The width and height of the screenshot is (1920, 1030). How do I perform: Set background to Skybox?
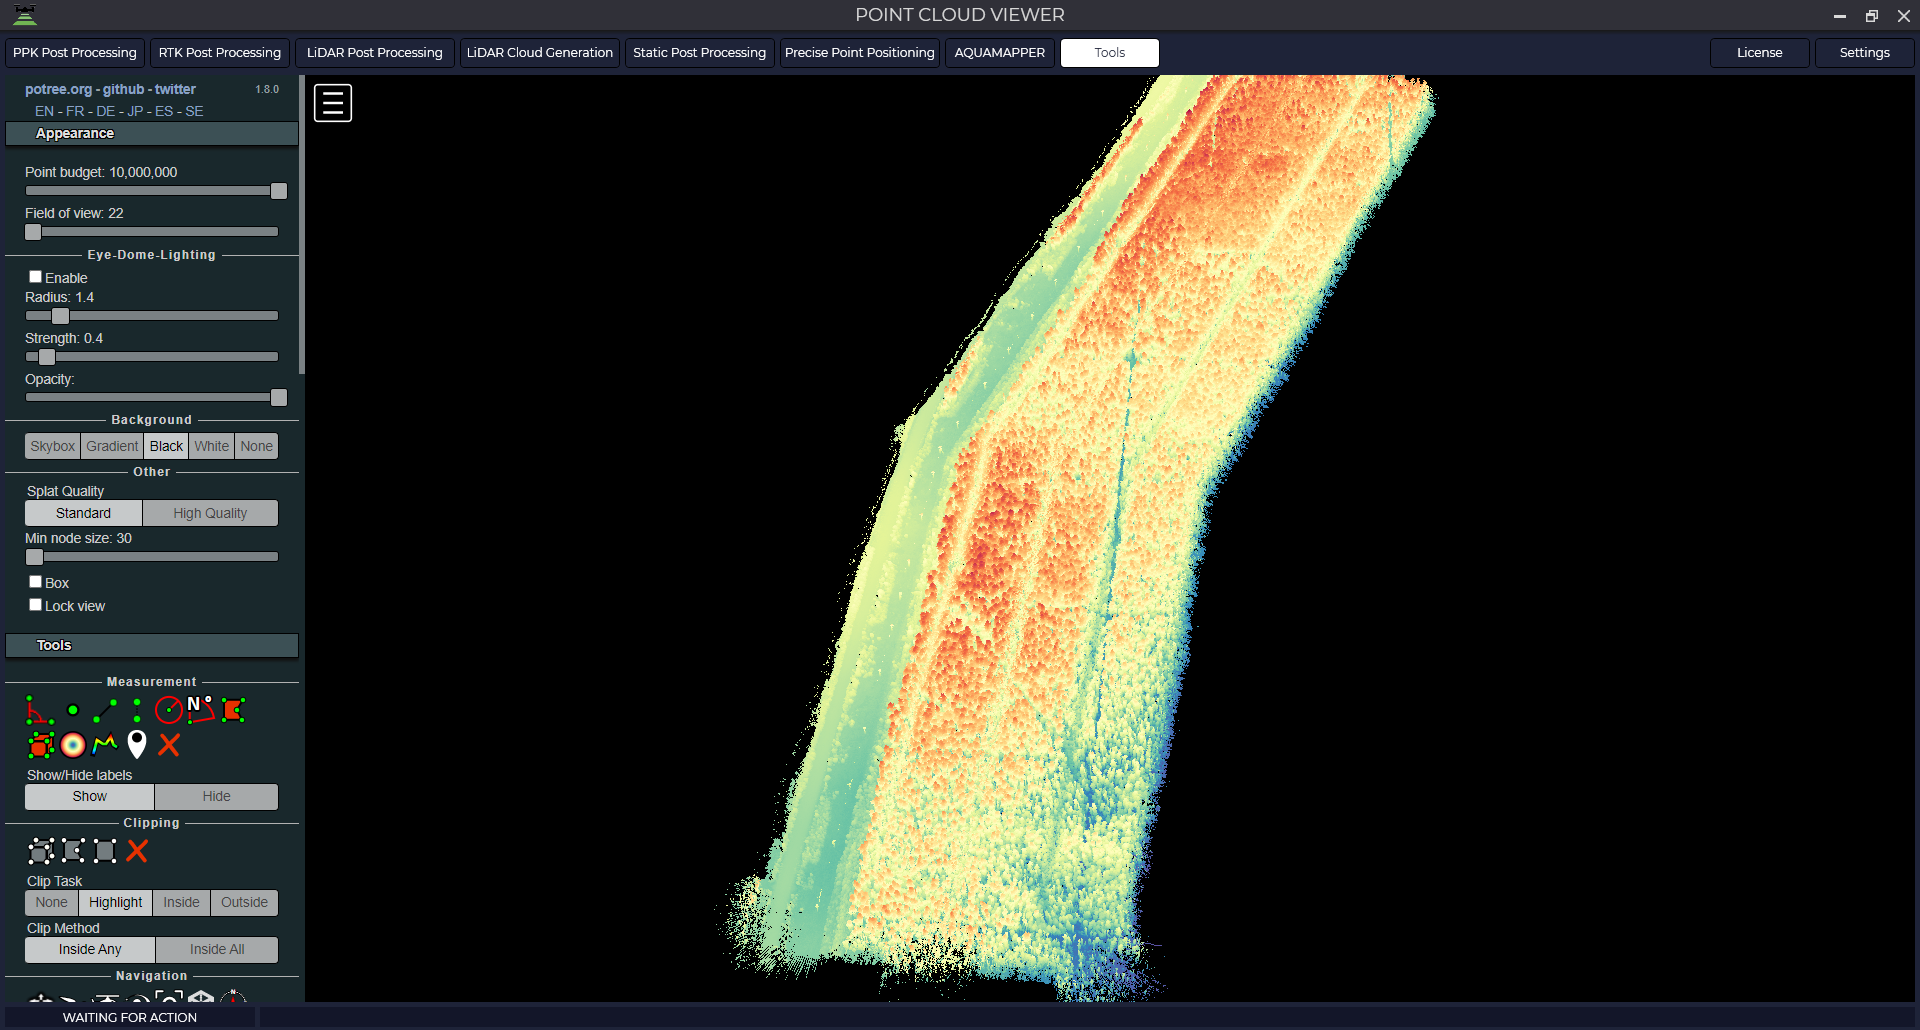pyautogui.click(x=52, y=446)
